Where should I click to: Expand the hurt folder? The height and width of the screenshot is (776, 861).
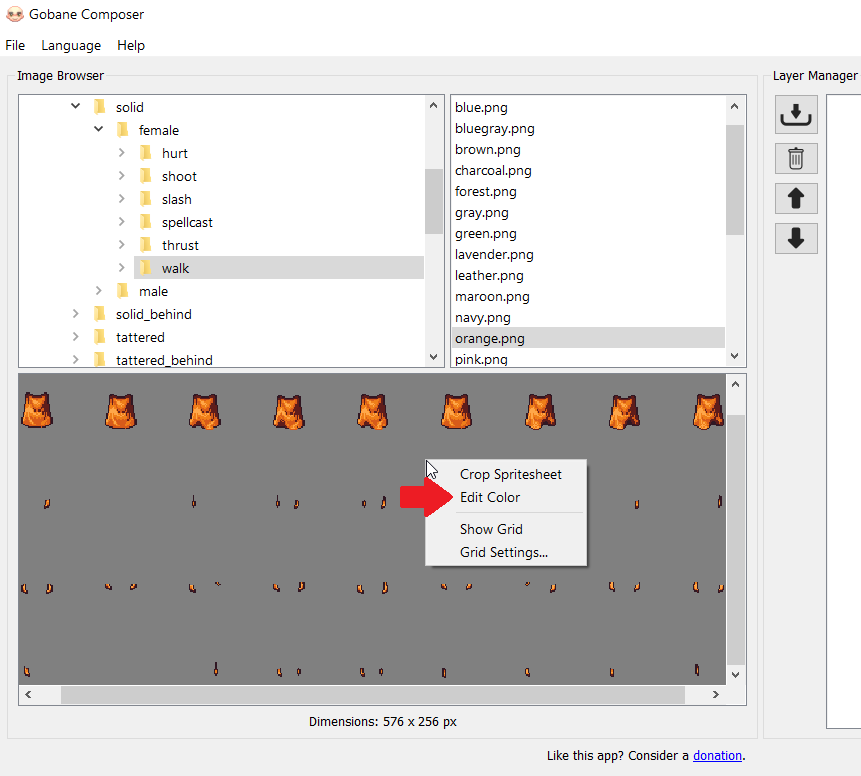[x=122, y=153]
